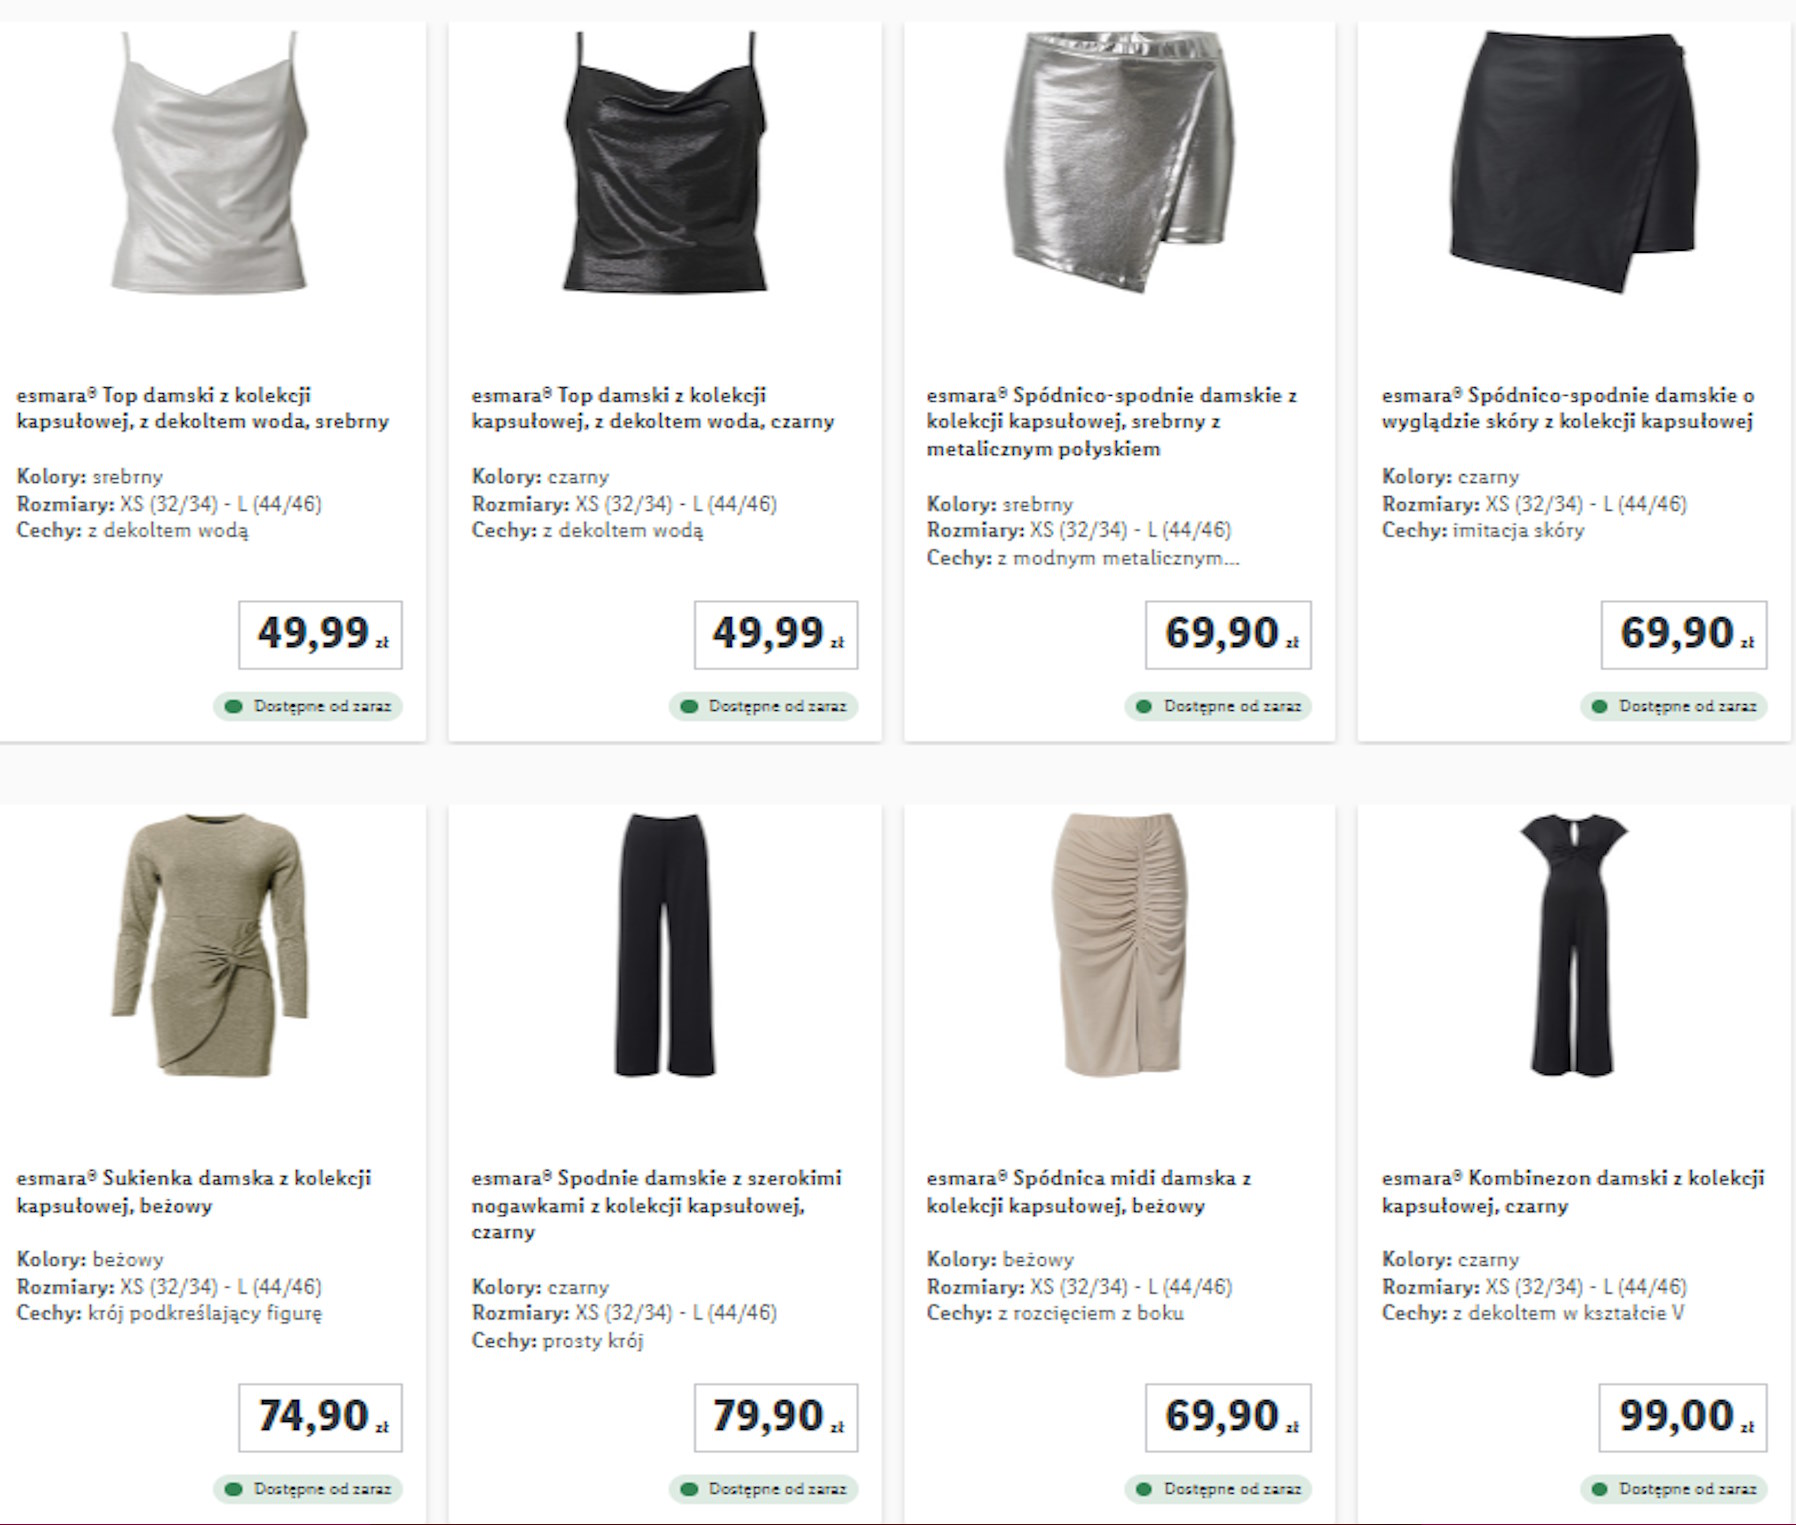The width and height of the screenshot is (1796, 1525).
Task: Click the silver 'Spódnico-spodnie damskie' title
Action: (1111, 421)
